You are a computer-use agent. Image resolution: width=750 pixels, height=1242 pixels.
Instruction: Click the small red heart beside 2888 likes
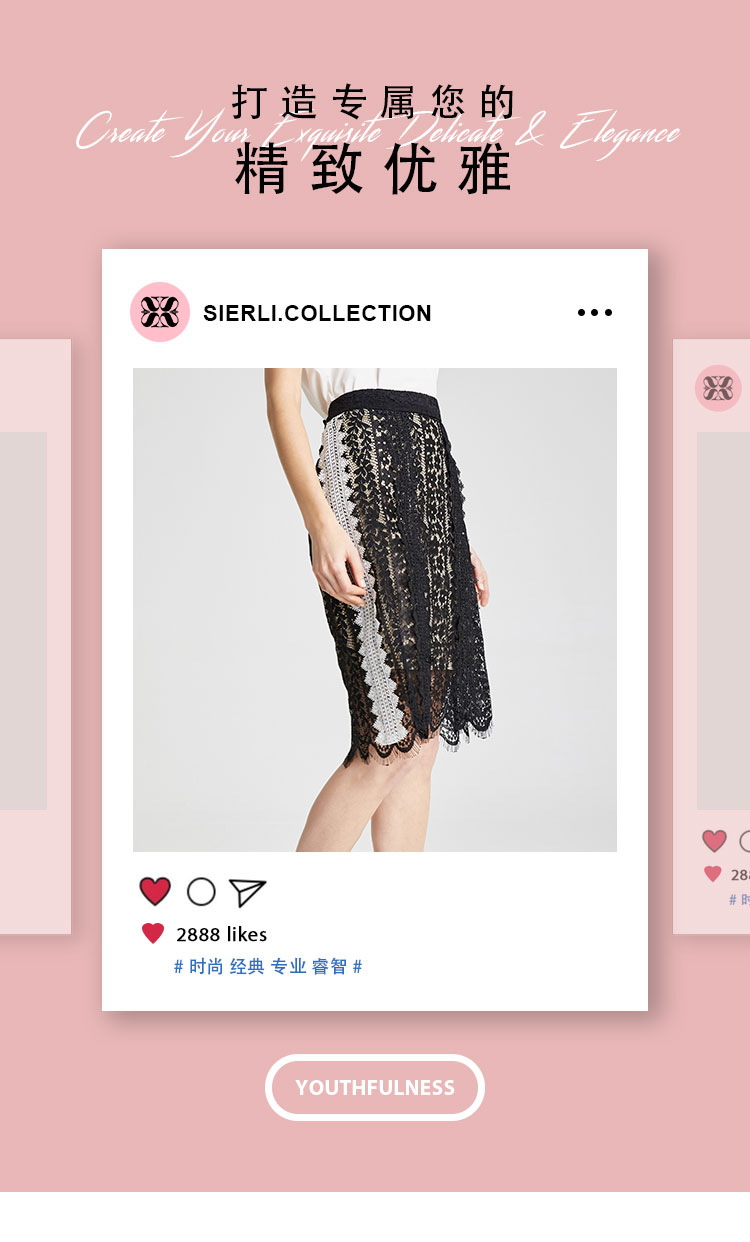153,934
